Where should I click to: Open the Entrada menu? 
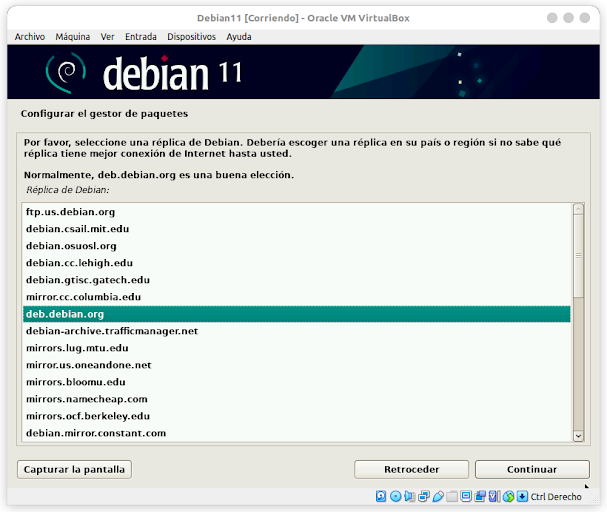click(x=141, y=37)
